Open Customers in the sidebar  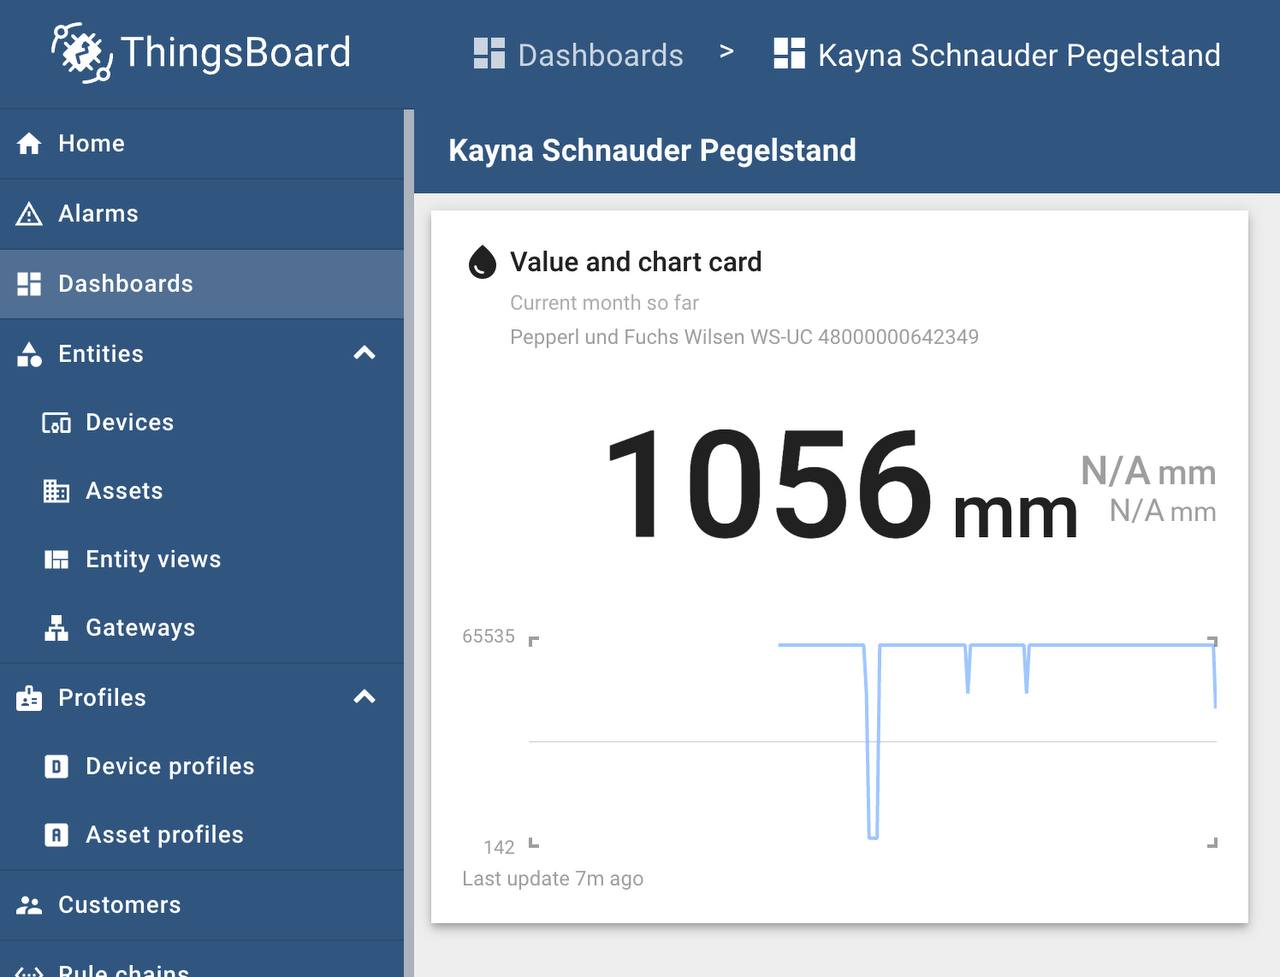pyautogui.click(x=201, y=905)
